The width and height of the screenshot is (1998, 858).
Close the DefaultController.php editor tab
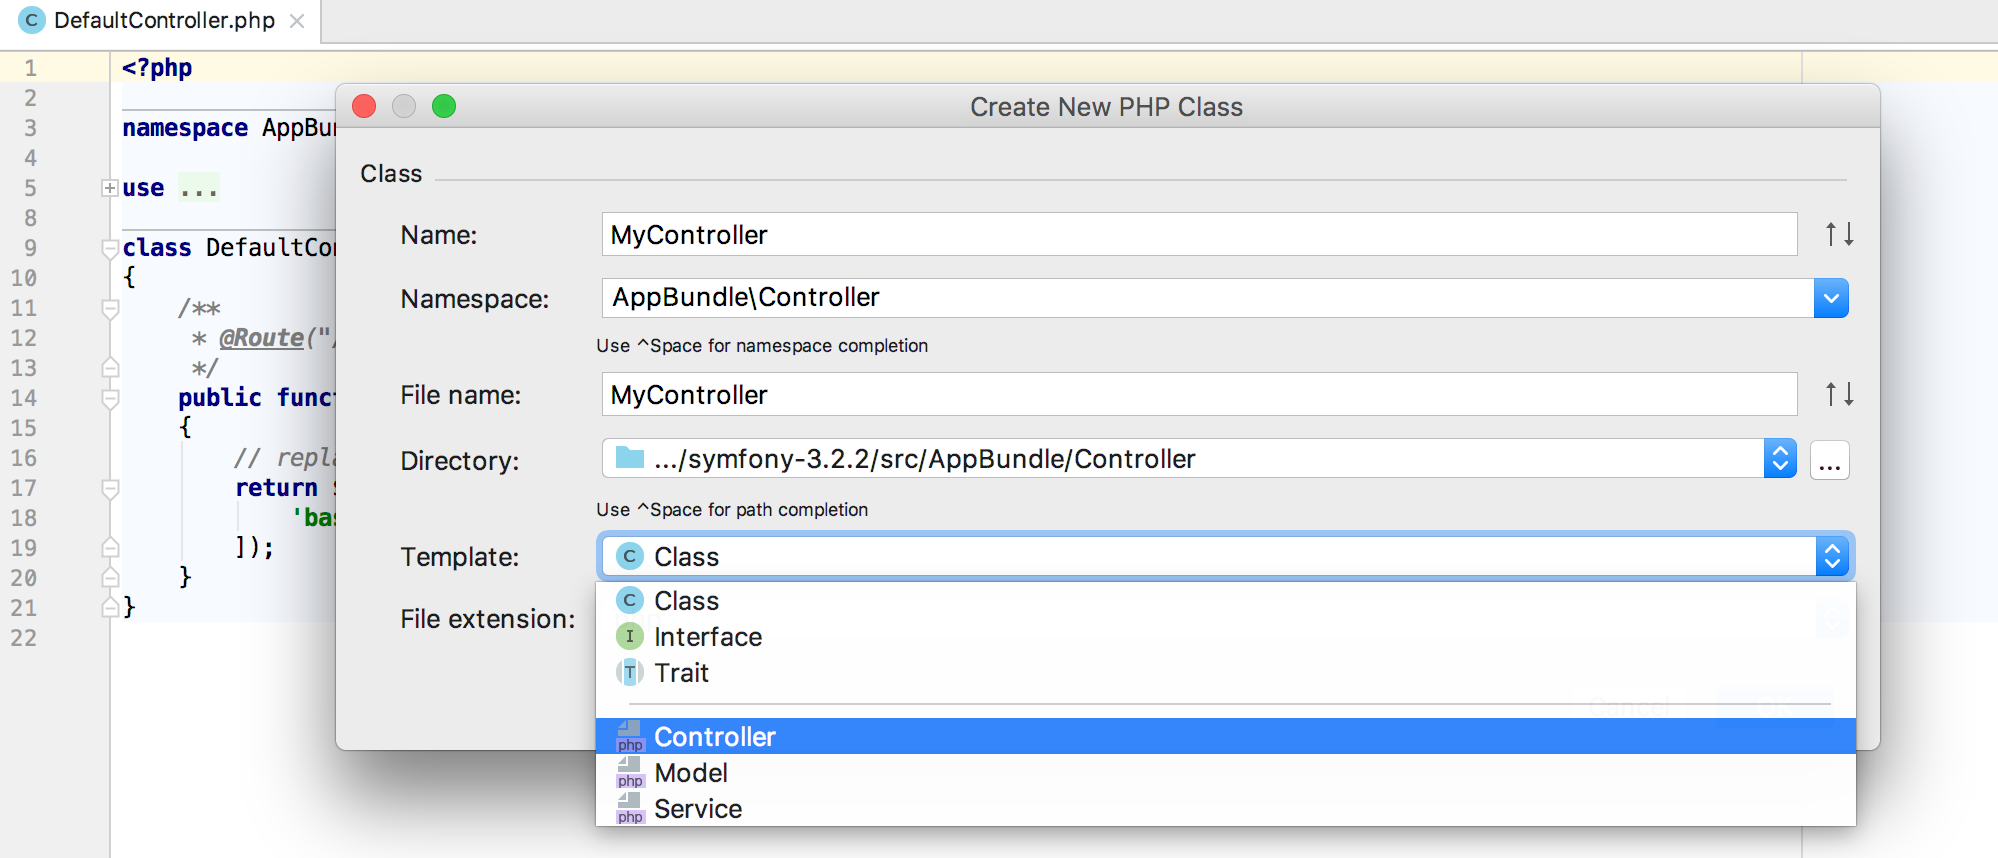297,21
